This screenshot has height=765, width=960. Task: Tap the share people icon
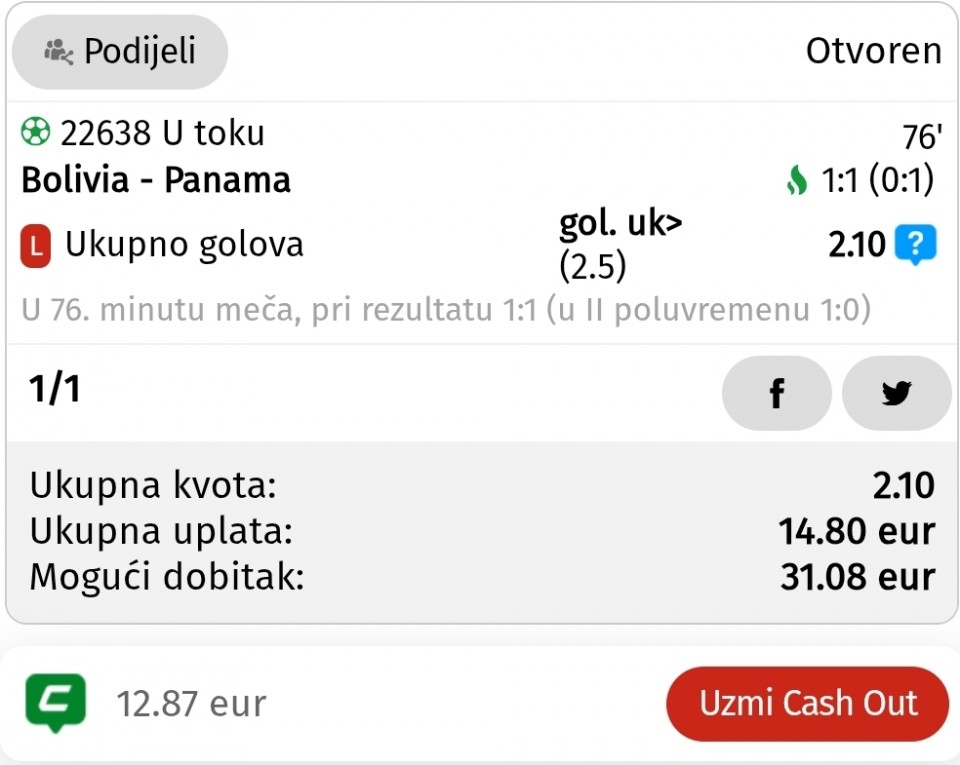coord(59,52)
